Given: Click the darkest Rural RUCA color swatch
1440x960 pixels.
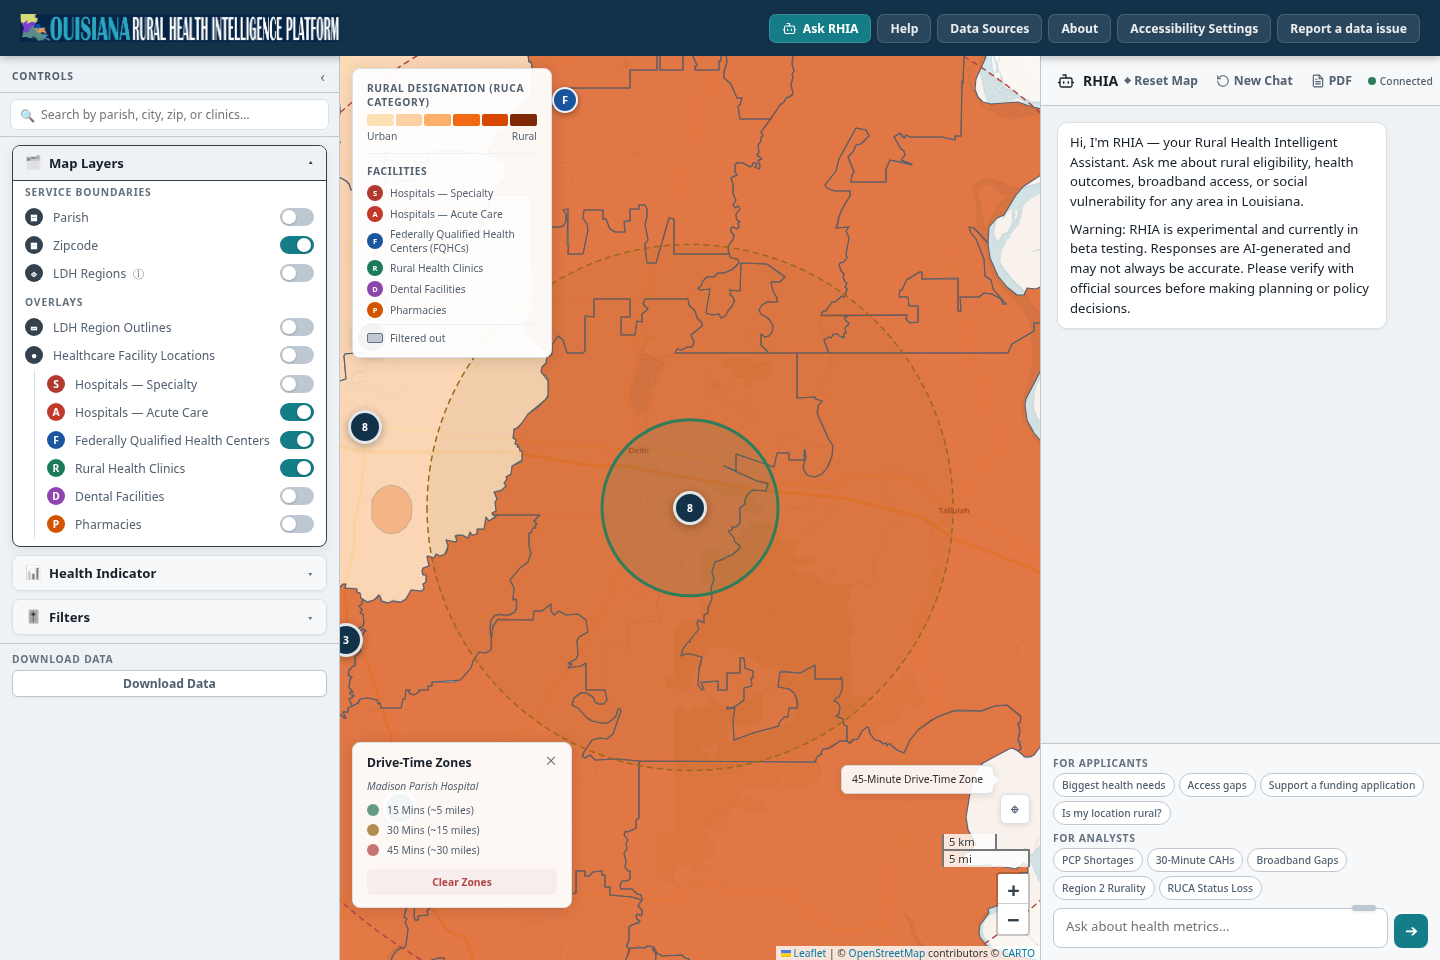Looking at the screenshot, I should click(x=523, y=120).
